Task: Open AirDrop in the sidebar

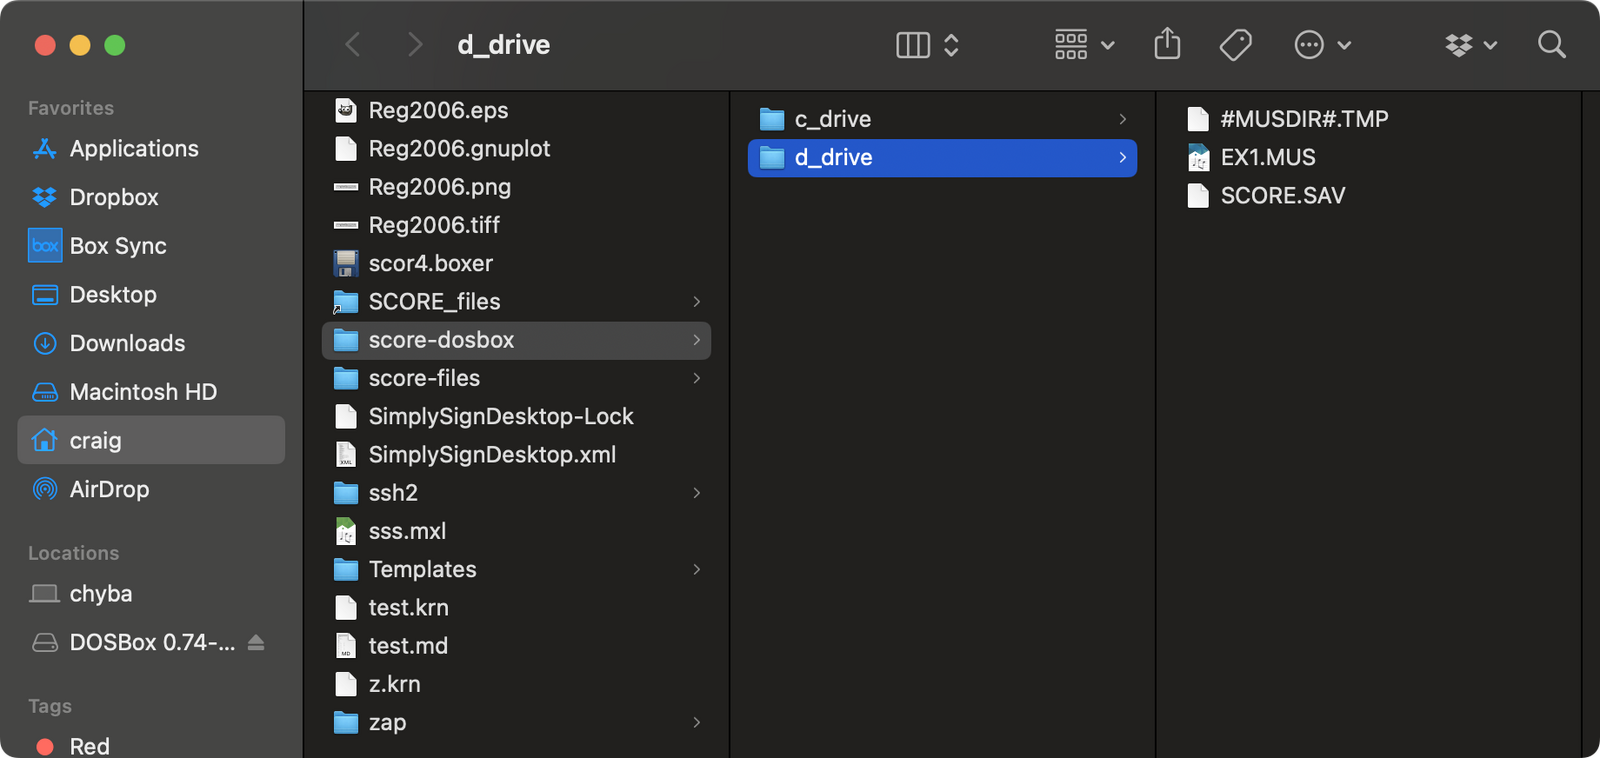Action: click(x=109, y=489)
